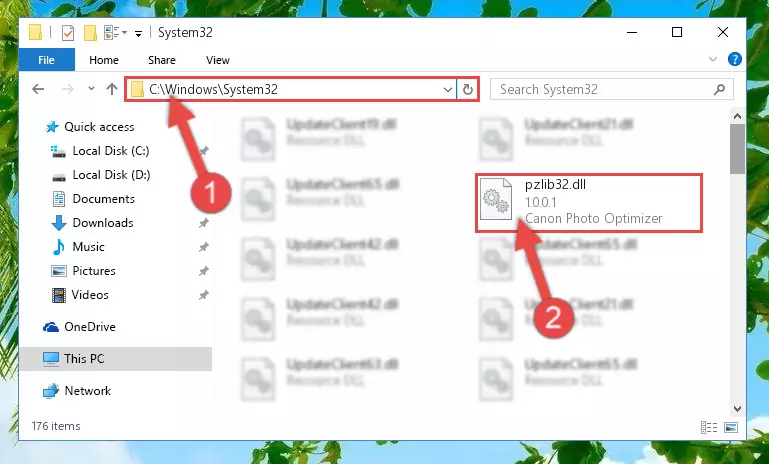Select the pzlib32.dll file
Viewport: 769px width, 464px height.
pos(589,202)
